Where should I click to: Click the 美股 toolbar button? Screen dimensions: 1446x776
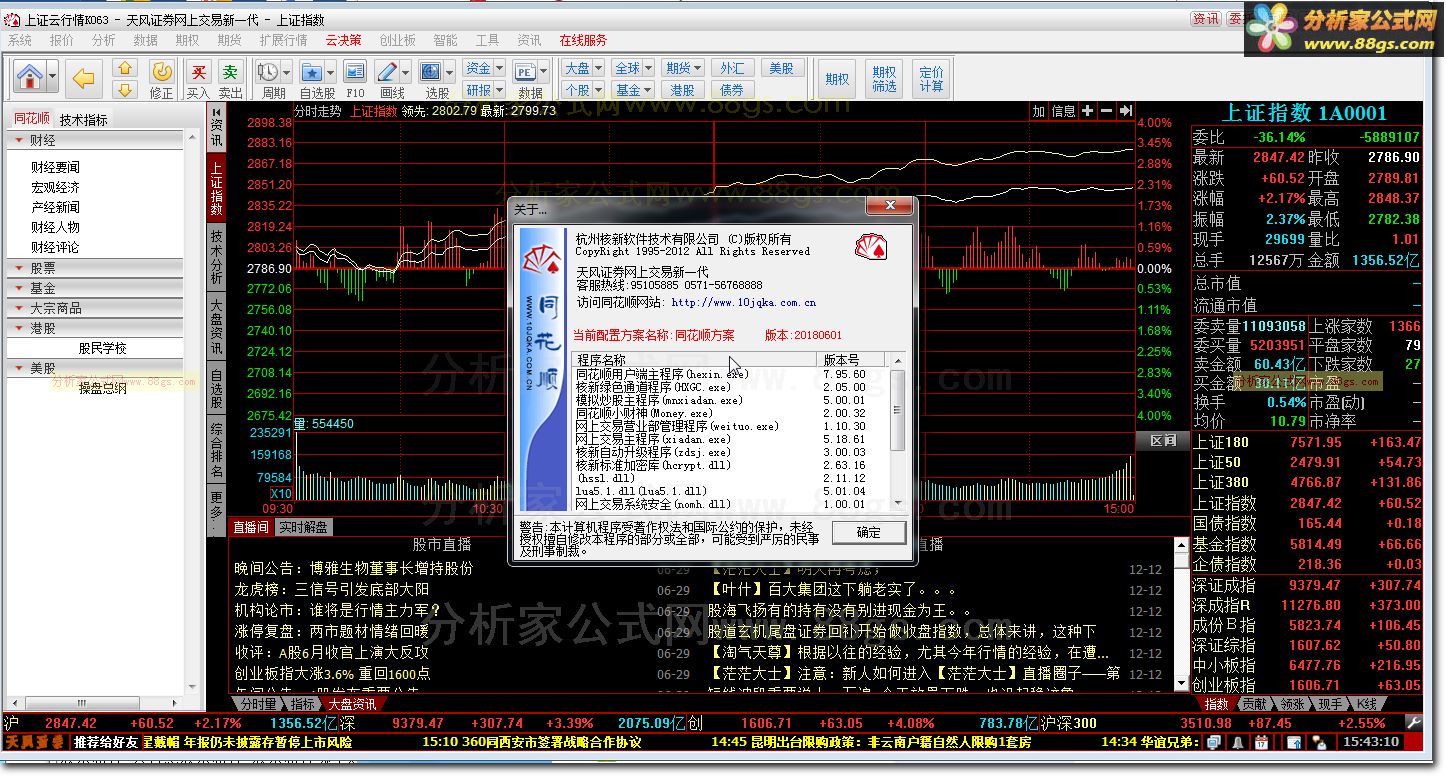tap(782, 68)
